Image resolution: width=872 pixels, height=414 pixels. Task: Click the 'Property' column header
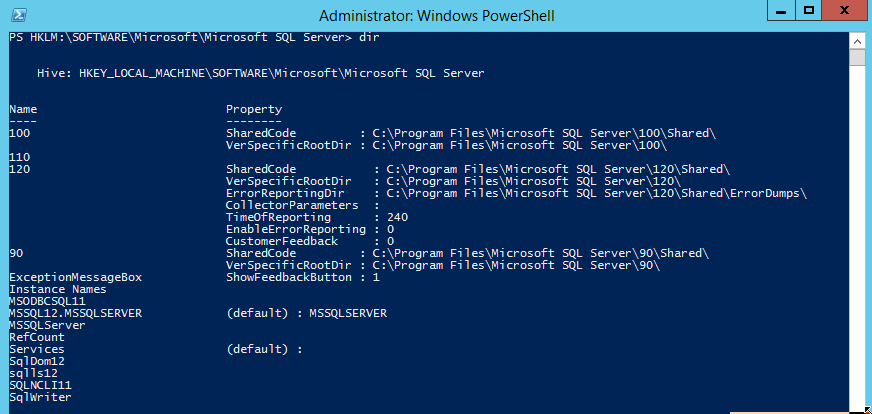pos(254,109)
